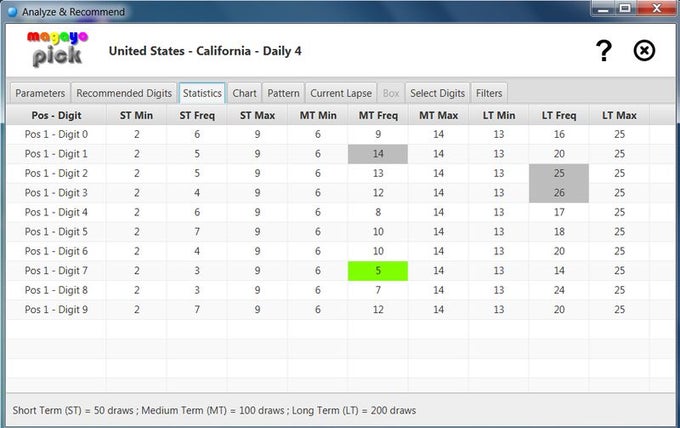Select row 'Pos 1 - Digit 8'

340,290
